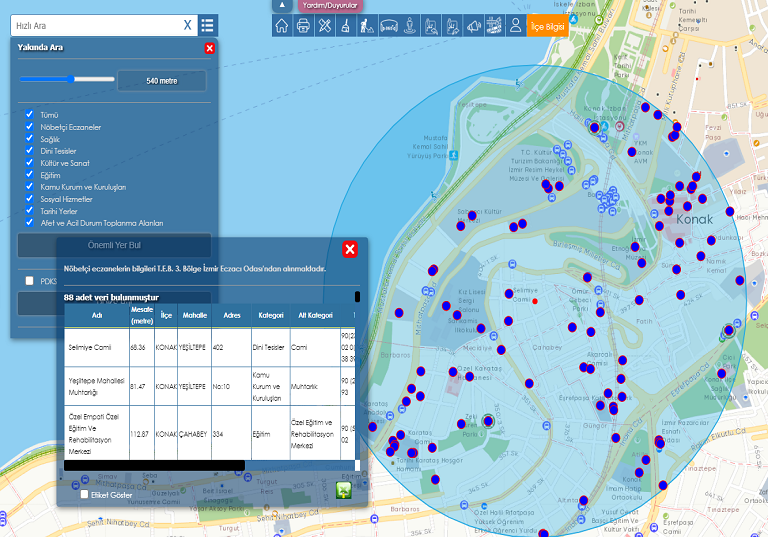This screenshot has width=768, height=537.
Task: Open the İlçe Bilgisi tab
Action: pos(548,27)
